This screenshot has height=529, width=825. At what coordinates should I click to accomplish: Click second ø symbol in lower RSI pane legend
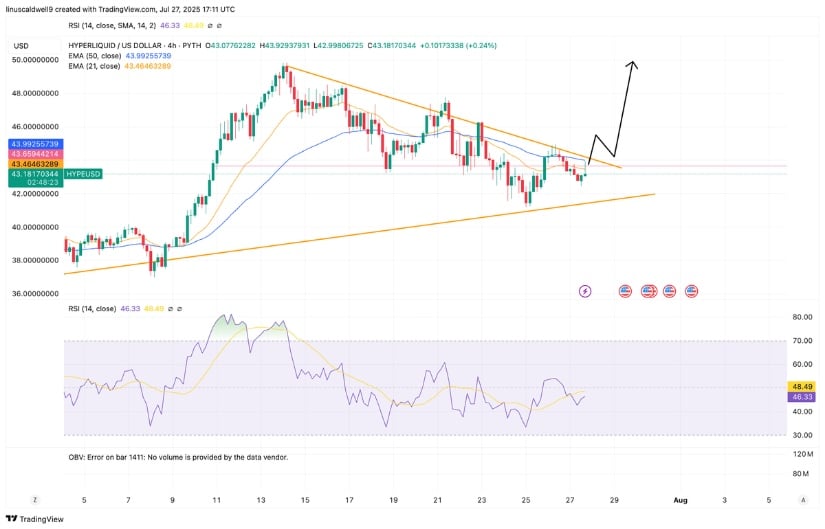click(x=179, y=309)
